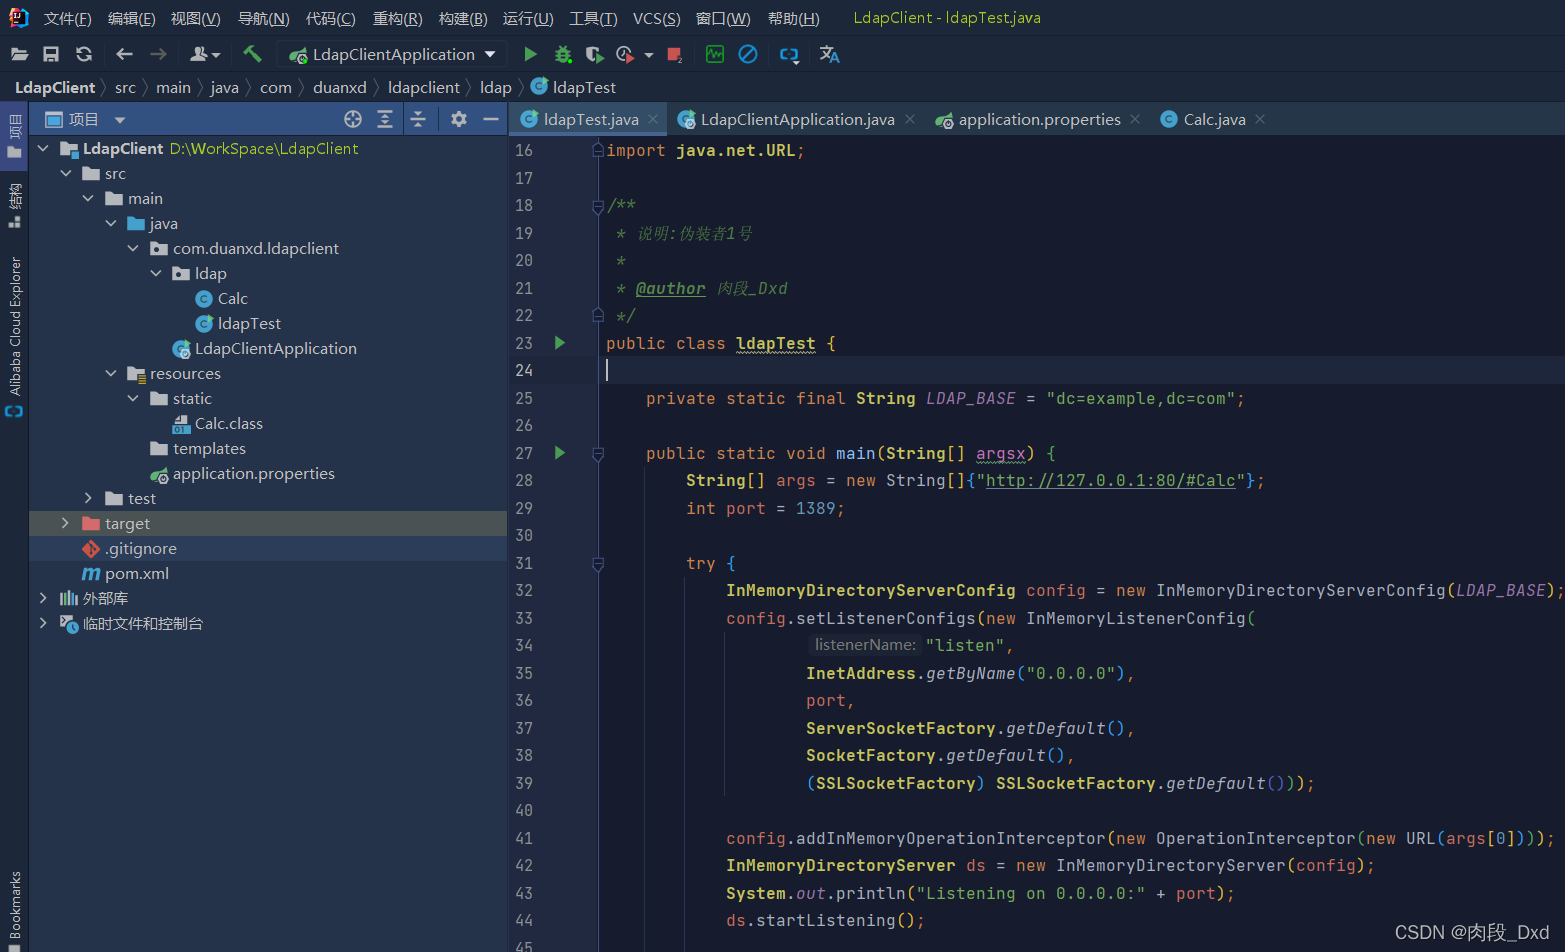Open the 构建(B) menu
The height and width of the screenshot is (952, 1565).
tap(463, 18)
